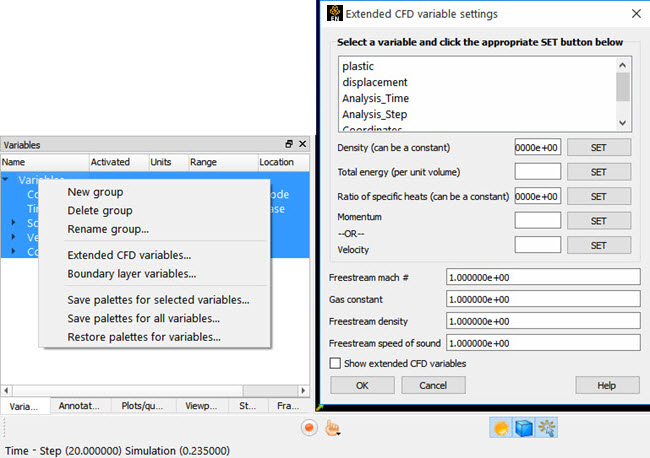
Task: Close the Extended CFD variable settings dialog
Action: (636, 14)
